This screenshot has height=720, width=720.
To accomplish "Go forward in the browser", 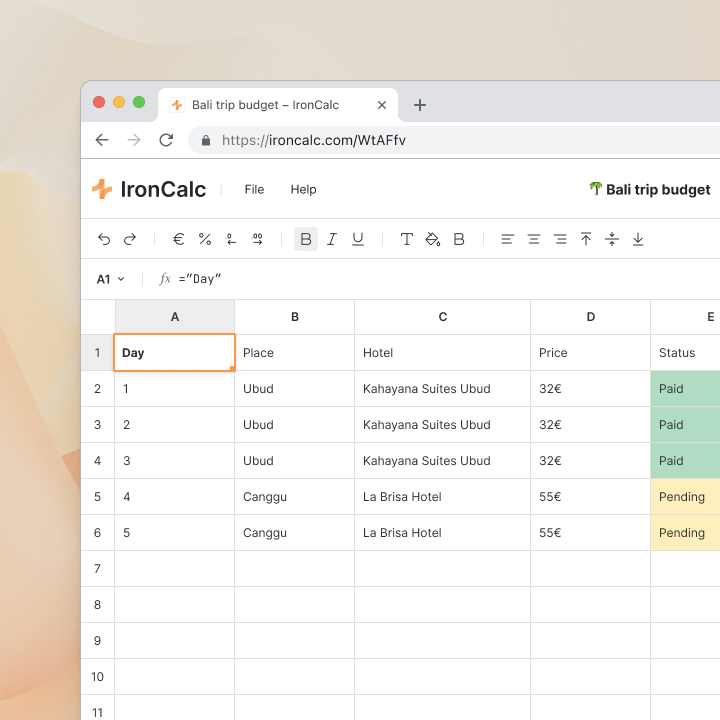I will pos(134,140).
